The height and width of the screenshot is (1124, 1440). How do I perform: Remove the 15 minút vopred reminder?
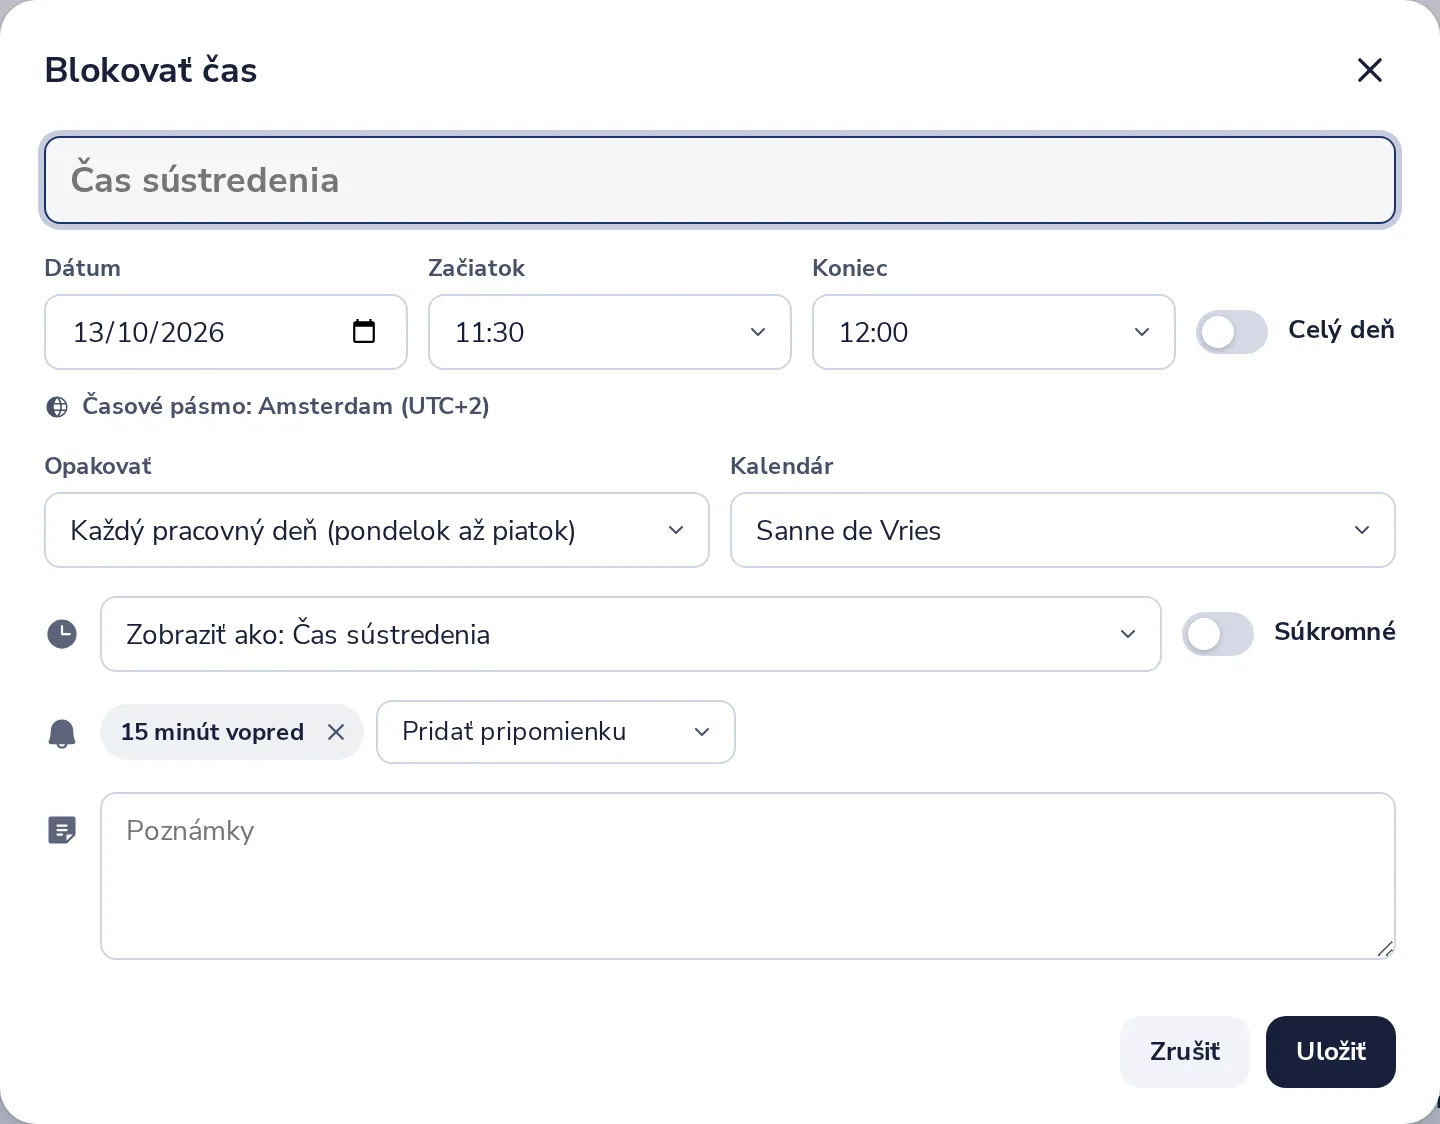[x=336, y=732]
